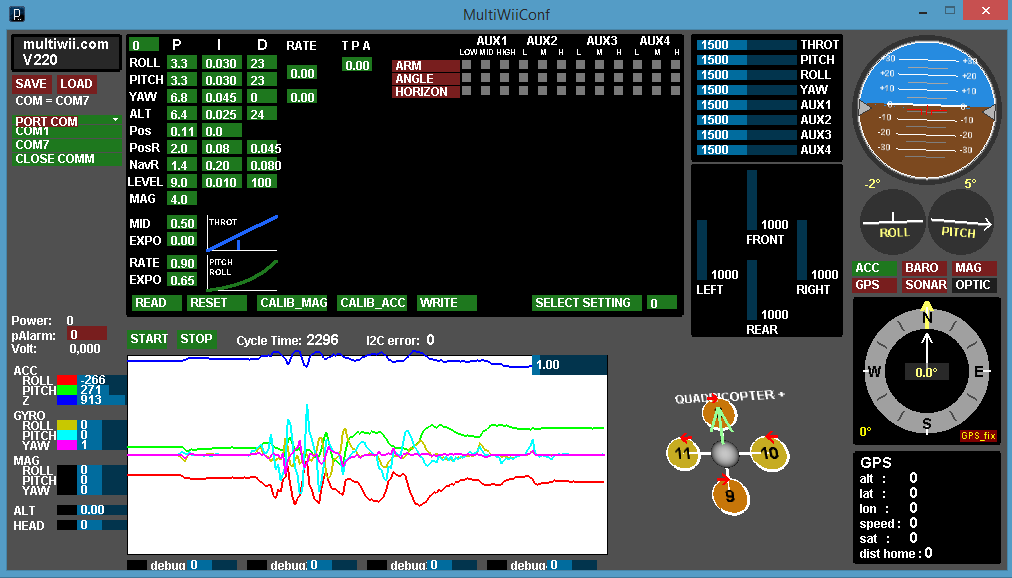Image resolution: width=1012 pixels, height=578 pixels.
Task: Click the graph scale slider showing 1.00
Action: pos(569,364)
